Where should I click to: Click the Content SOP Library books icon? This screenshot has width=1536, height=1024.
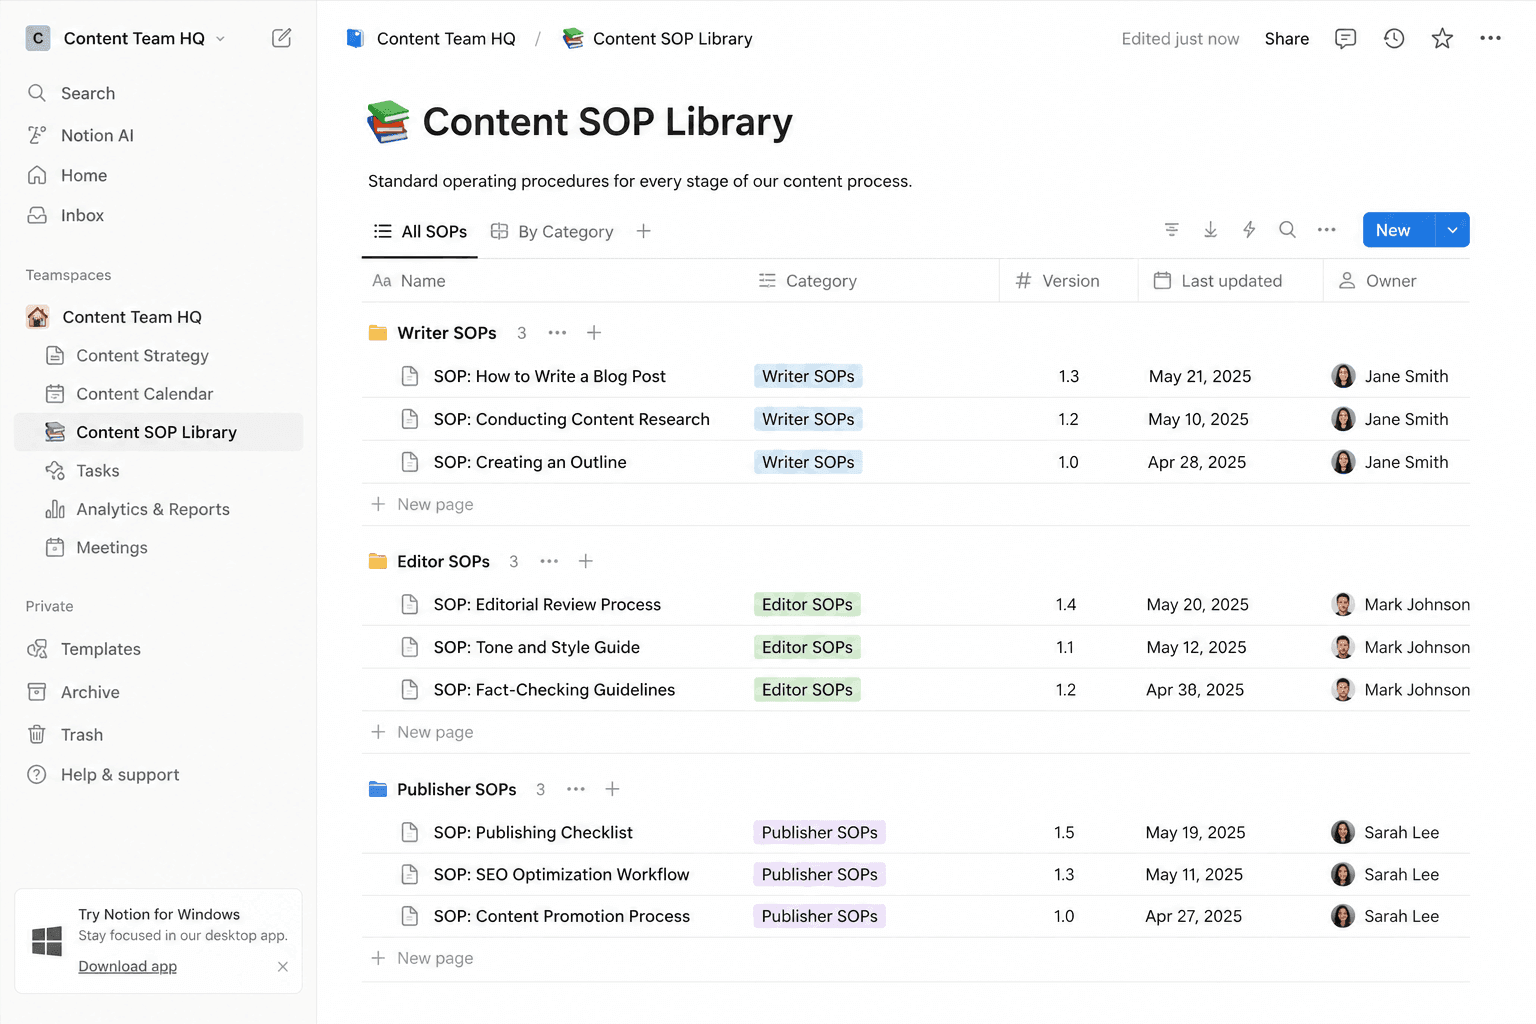point(388,122)
